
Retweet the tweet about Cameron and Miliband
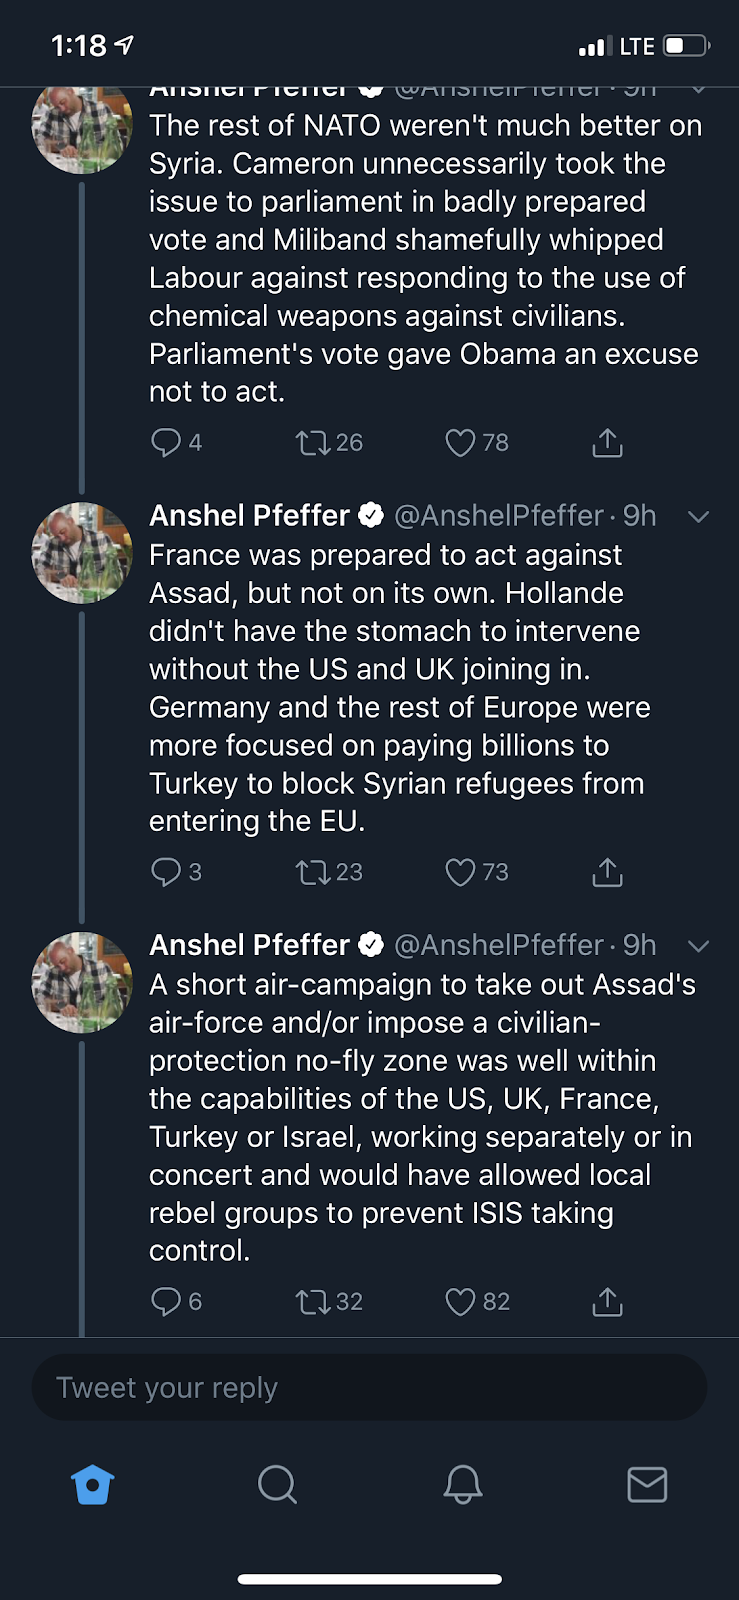click(313, 443)
